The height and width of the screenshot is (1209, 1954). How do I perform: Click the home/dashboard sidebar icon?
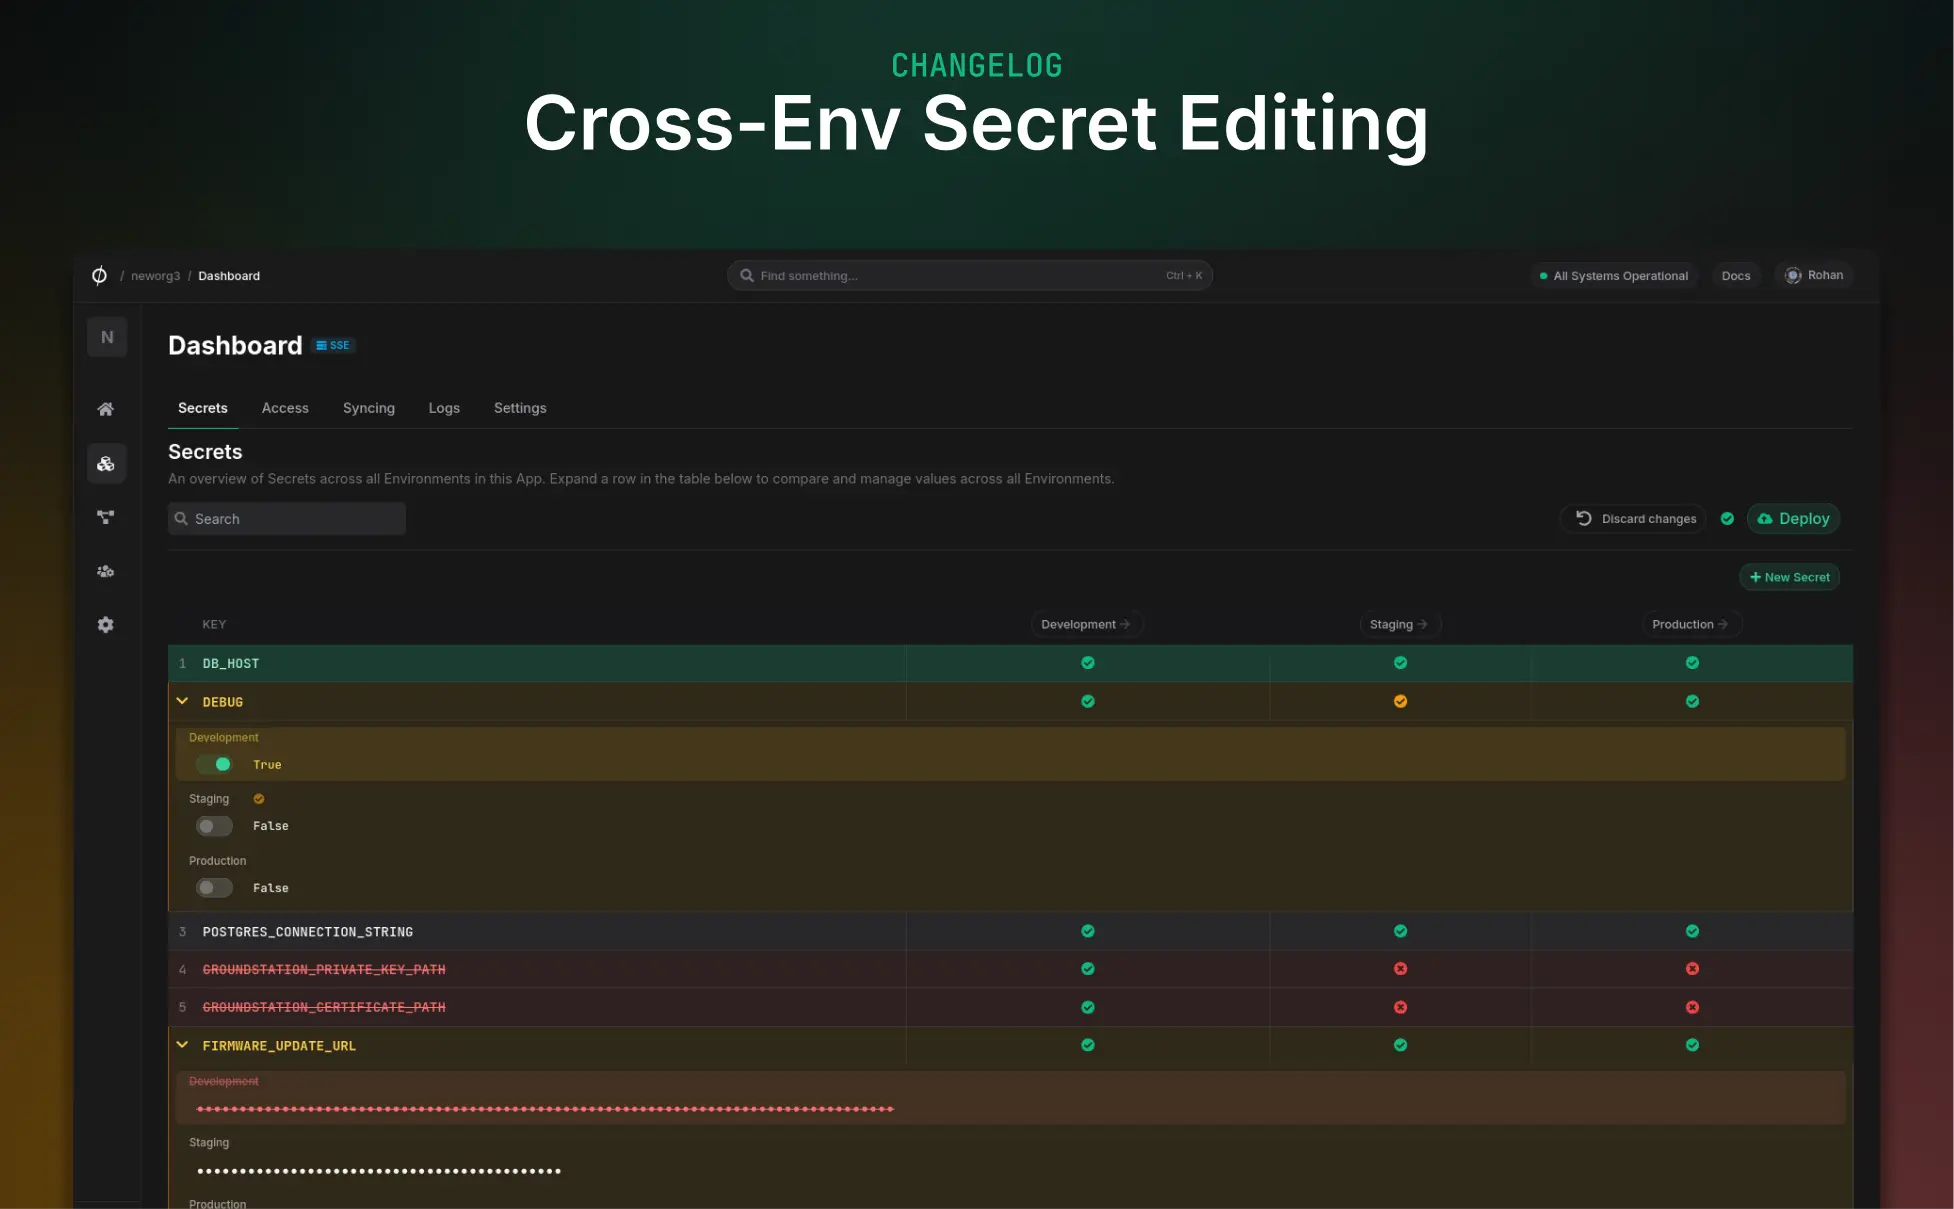tap(106, 409)
